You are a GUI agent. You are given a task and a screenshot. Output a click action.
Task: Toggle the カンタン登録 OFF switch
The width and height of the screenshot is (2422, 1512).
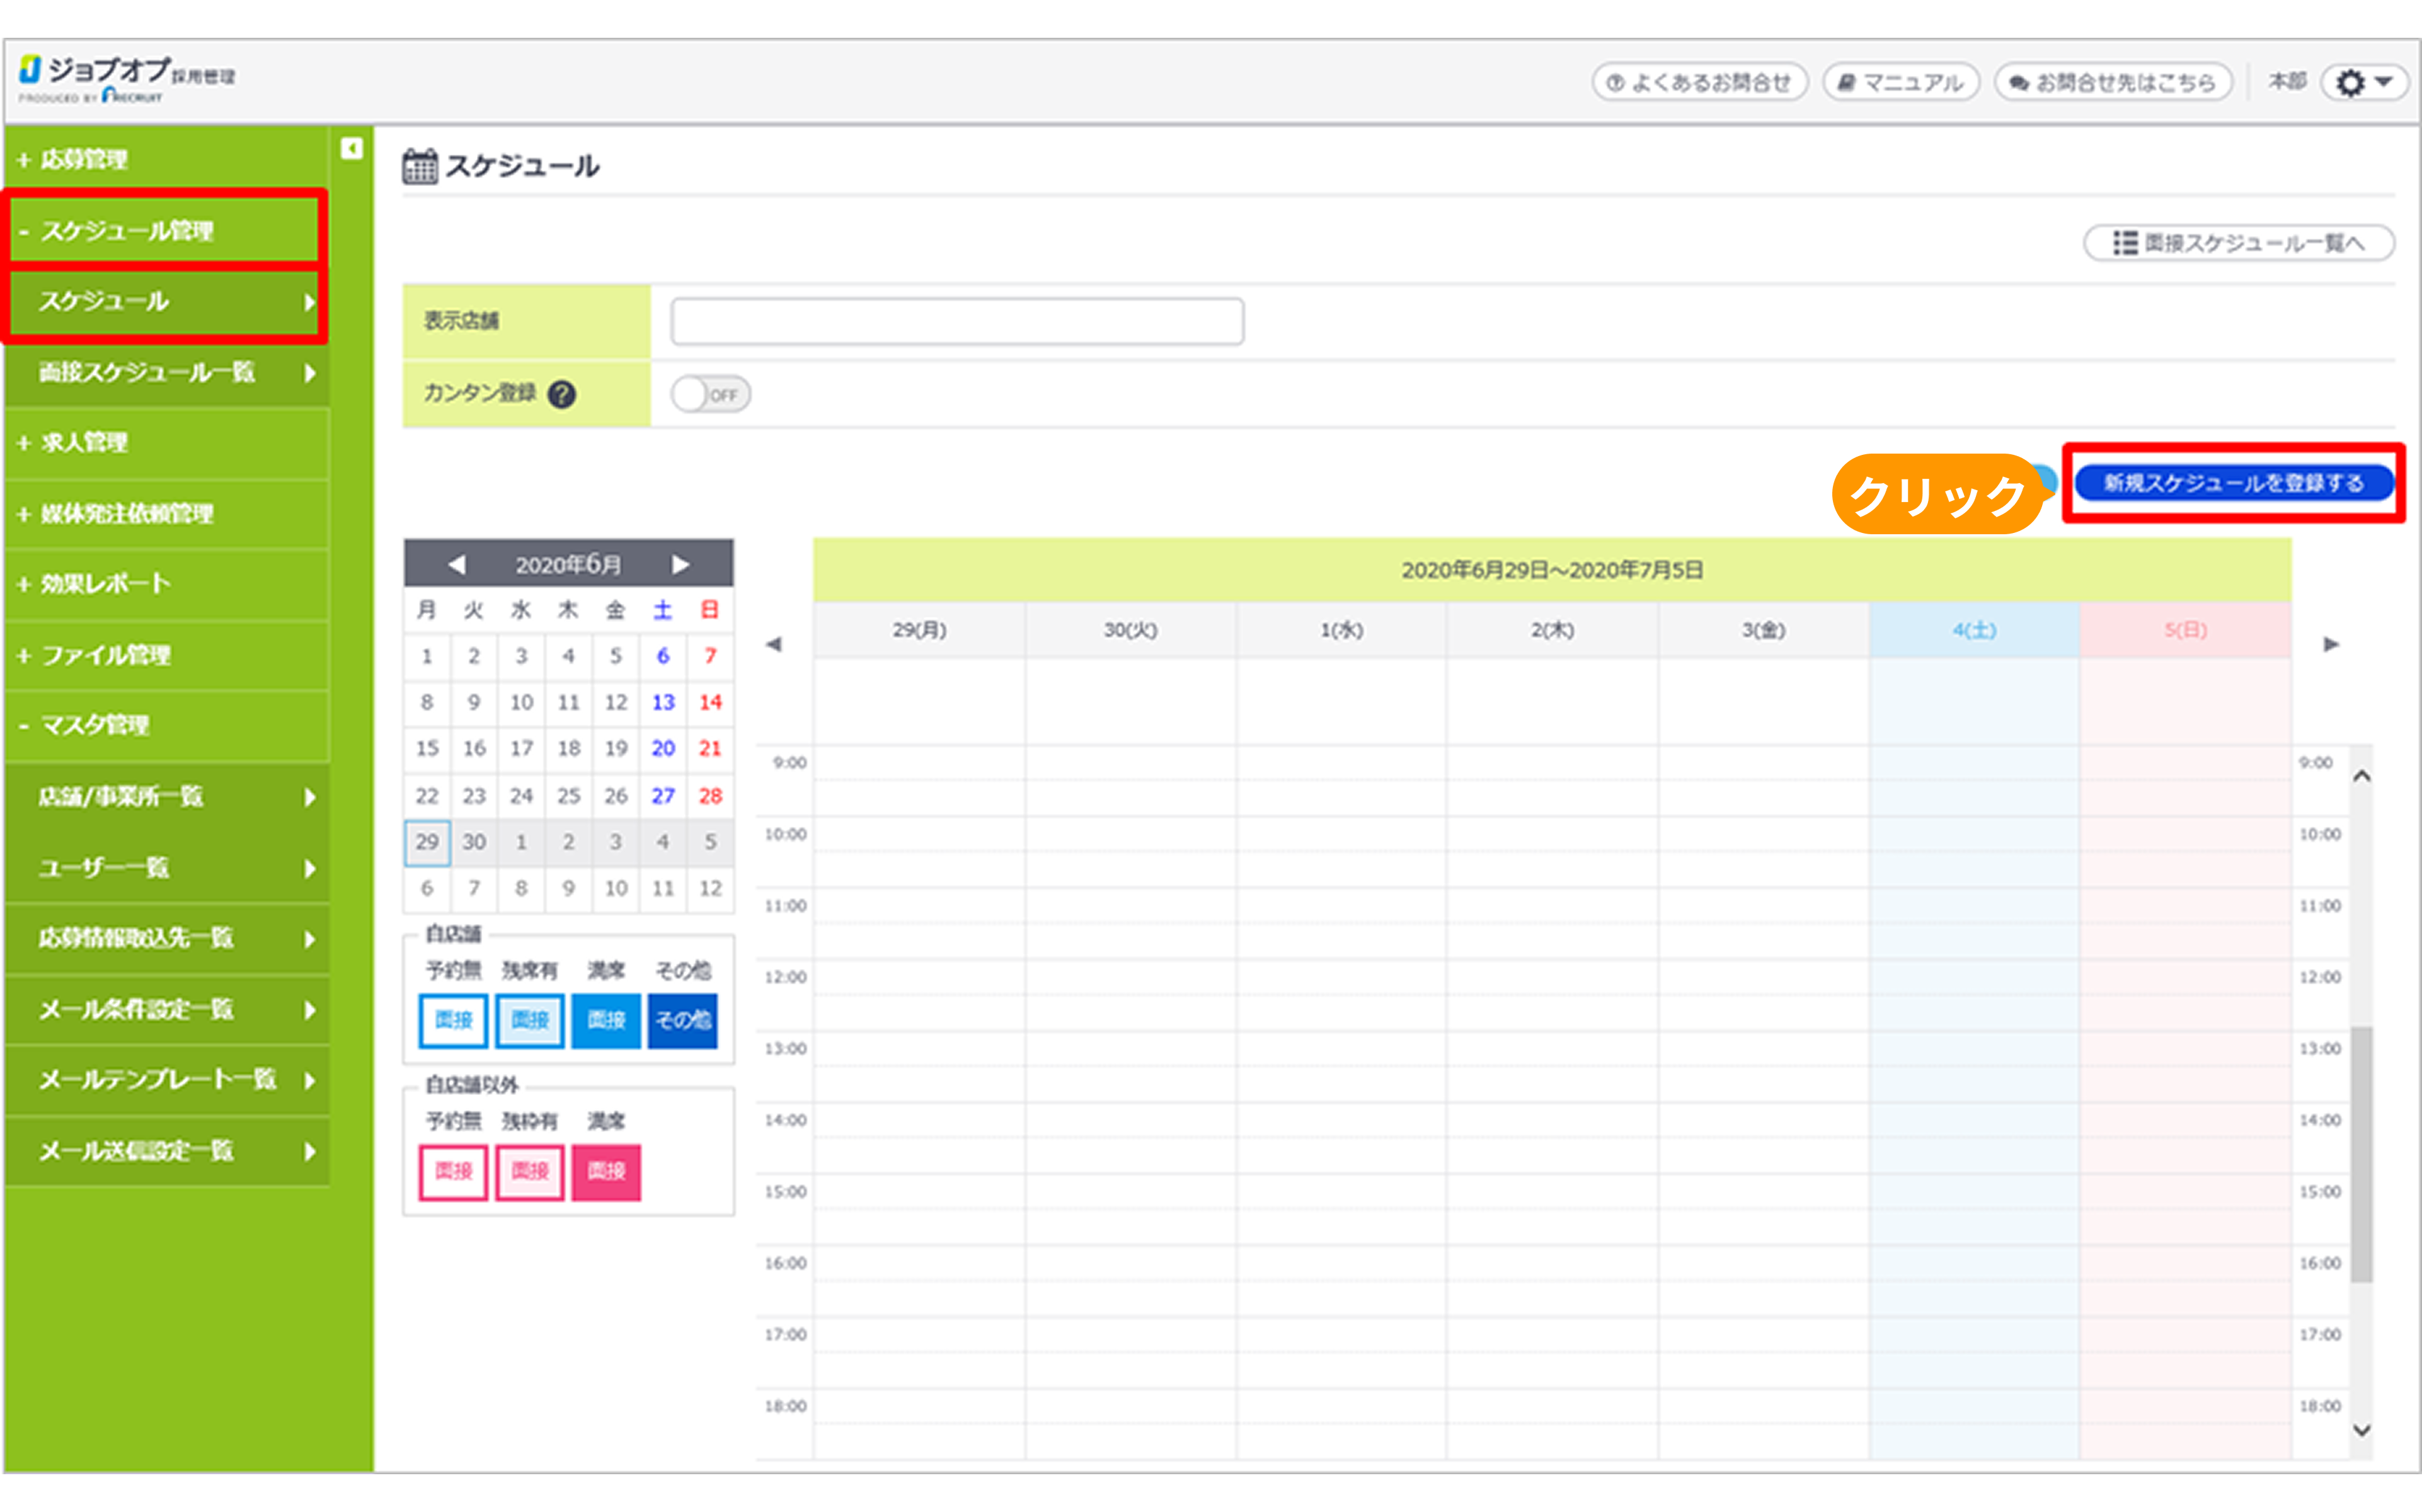(x=710, y=394)
